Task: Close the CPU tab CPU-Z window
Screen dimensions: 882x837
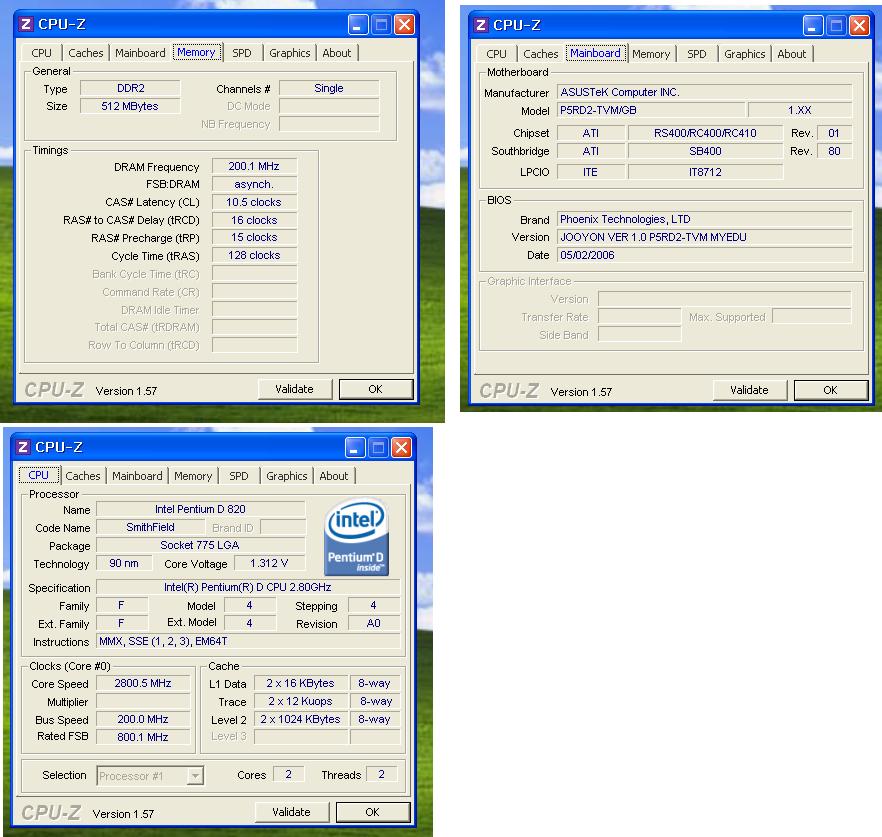Action: click(401, 448)
